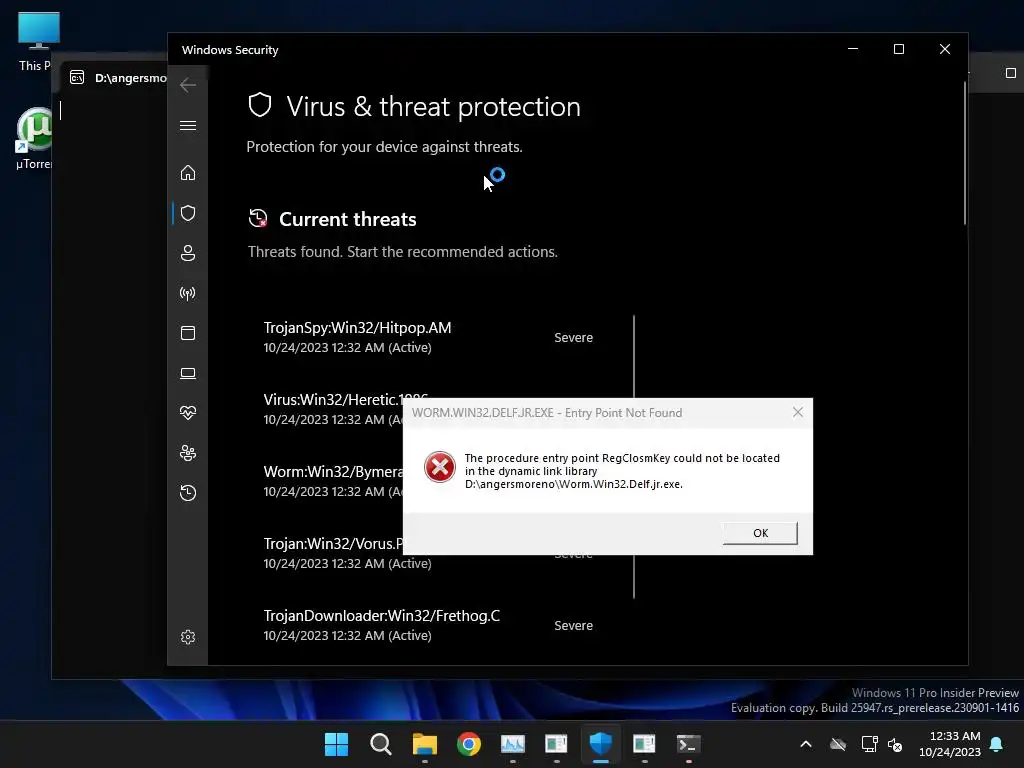This screenshot has width=1024, height=768.
Task: Open App & browser control in the sidebar
Action: 187,333
